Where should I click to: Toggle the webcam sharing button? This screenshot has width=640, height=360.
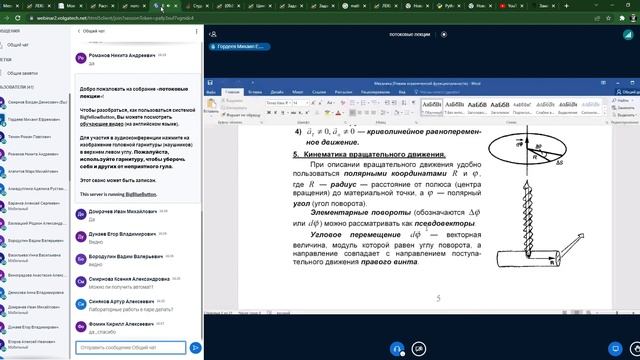point(418,349)
